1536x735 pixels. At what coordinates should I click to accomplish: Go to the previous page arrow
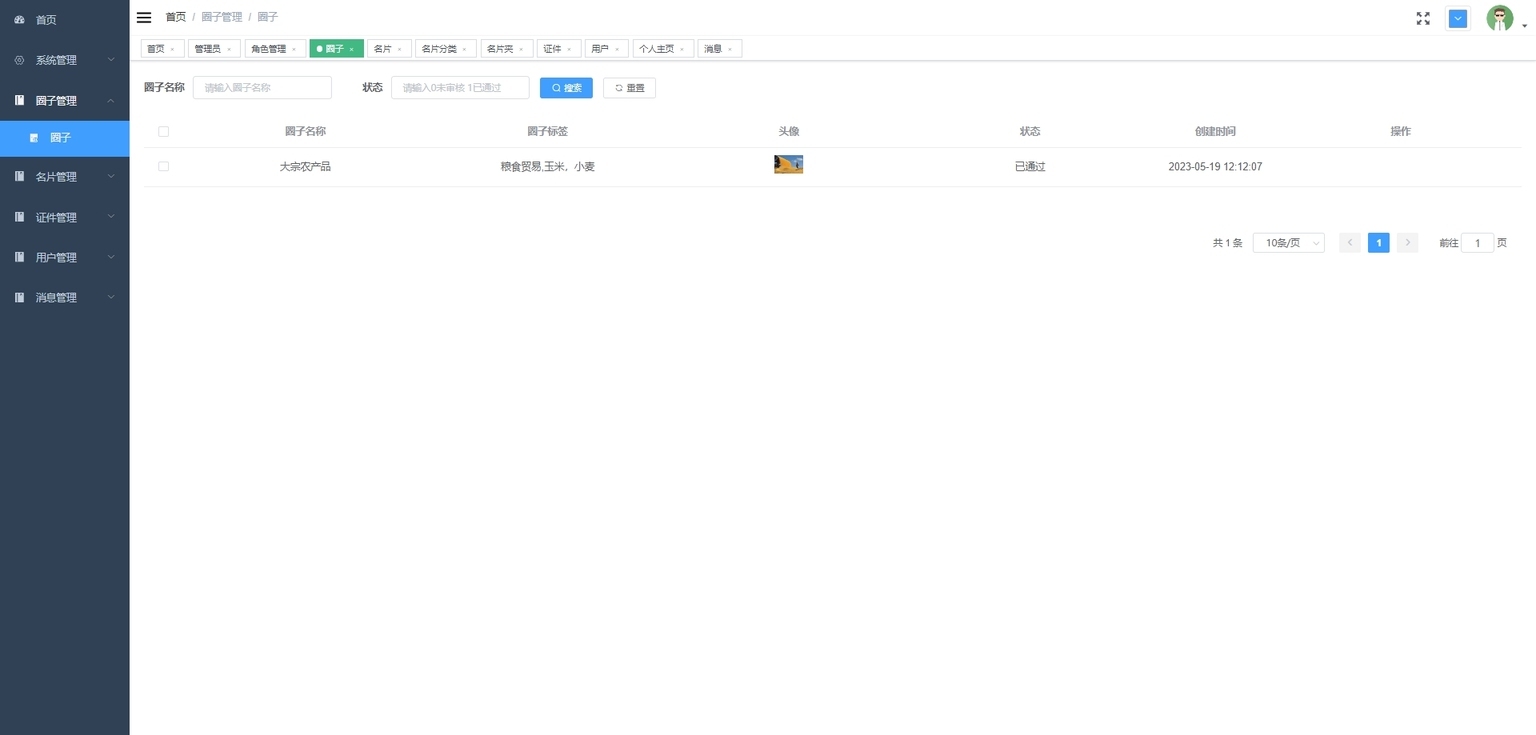click(1350, 243)
